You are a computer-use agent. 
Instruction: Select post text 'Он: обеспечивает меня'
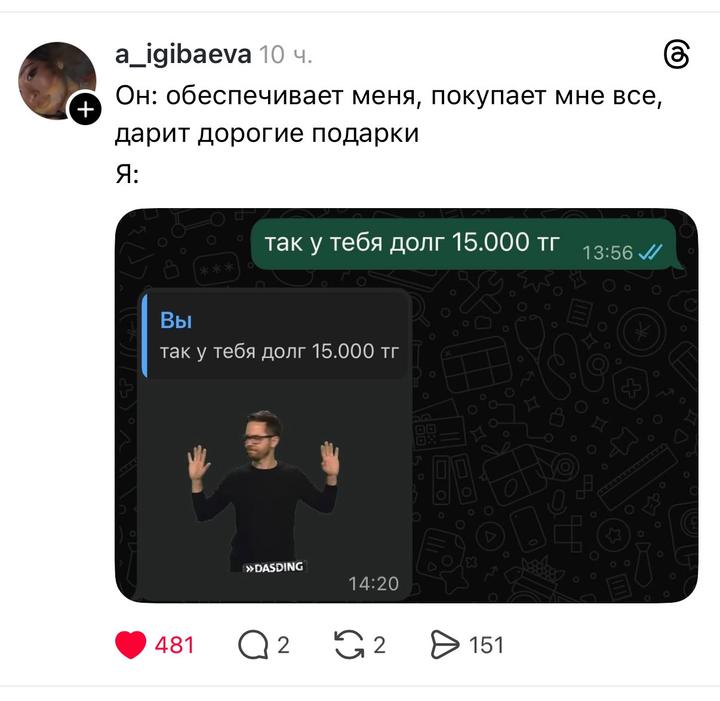265,96
